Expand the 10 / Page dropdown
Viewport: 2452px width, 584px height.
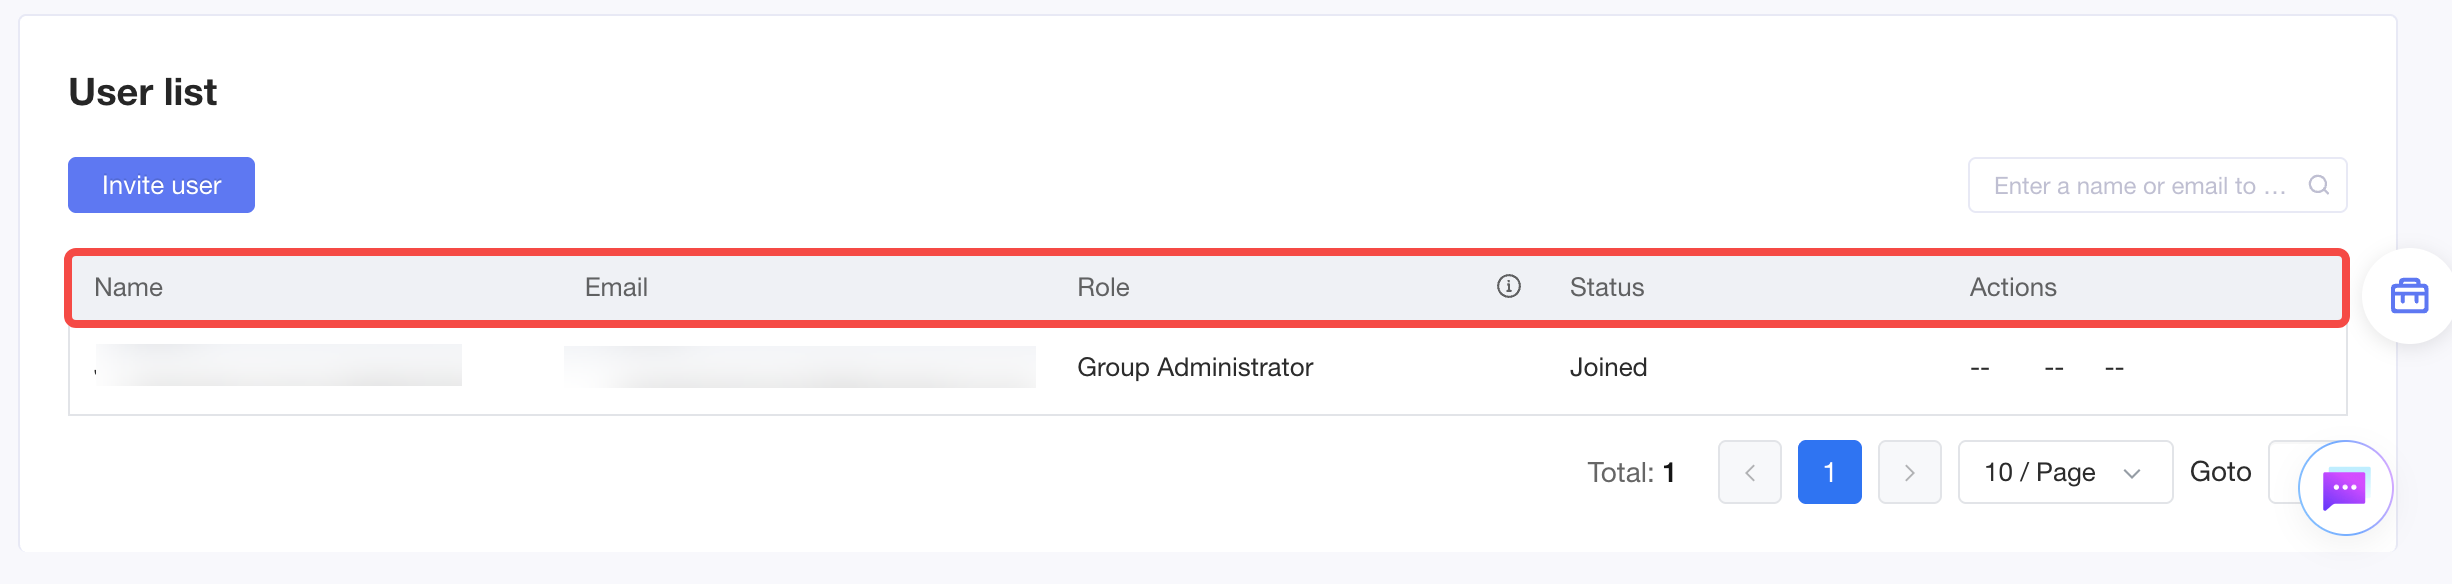(x=2065, y=472)
